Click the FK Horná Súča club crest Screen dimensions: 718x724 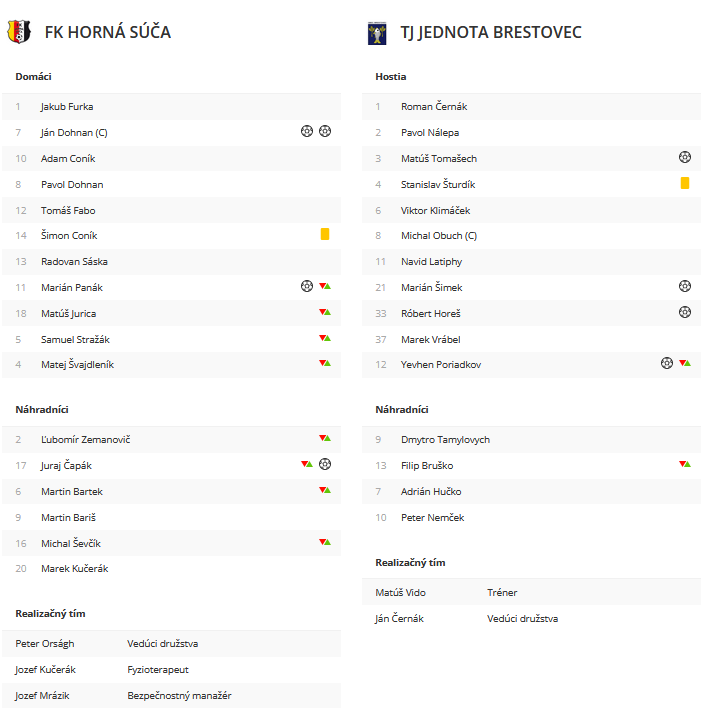19,32
